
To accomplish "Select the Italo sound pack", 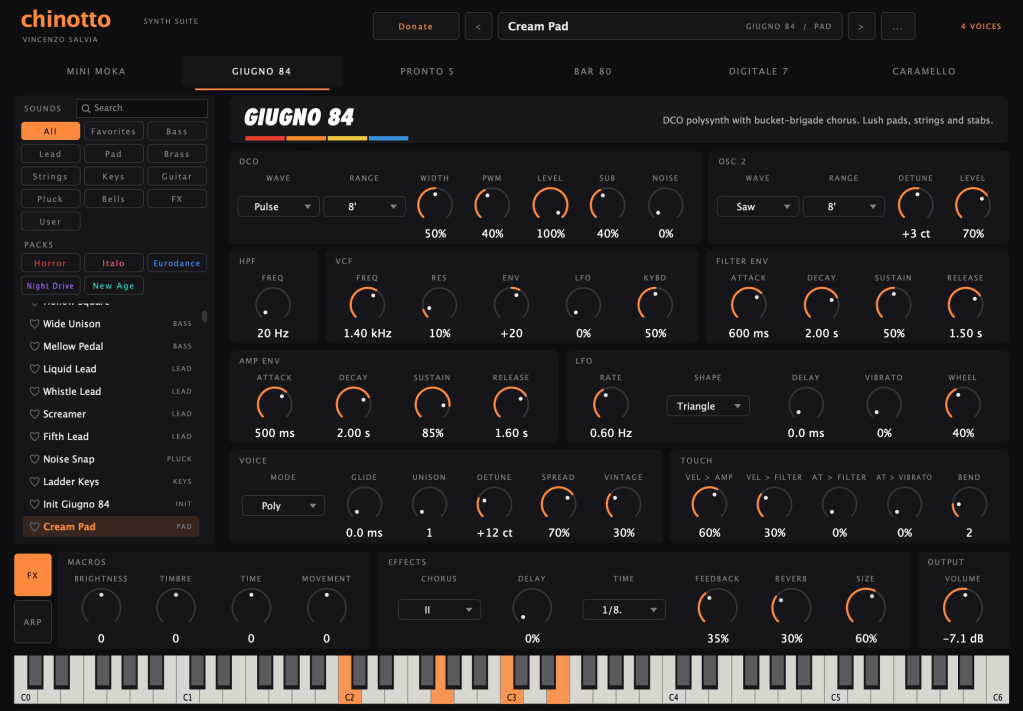I will tap(114, 263).
